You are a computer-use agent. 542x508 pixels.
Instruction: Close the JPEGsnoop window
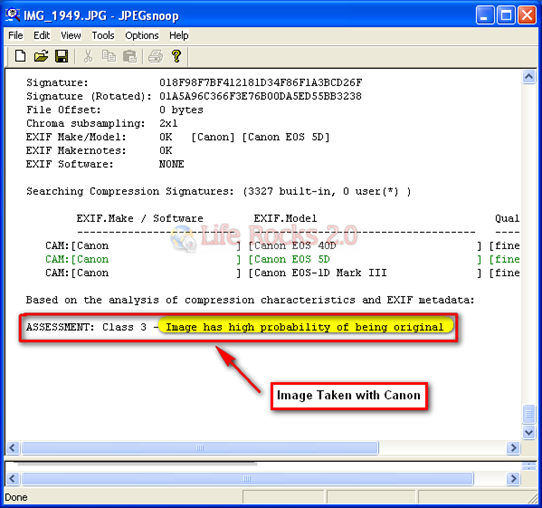tap(527, 15)
